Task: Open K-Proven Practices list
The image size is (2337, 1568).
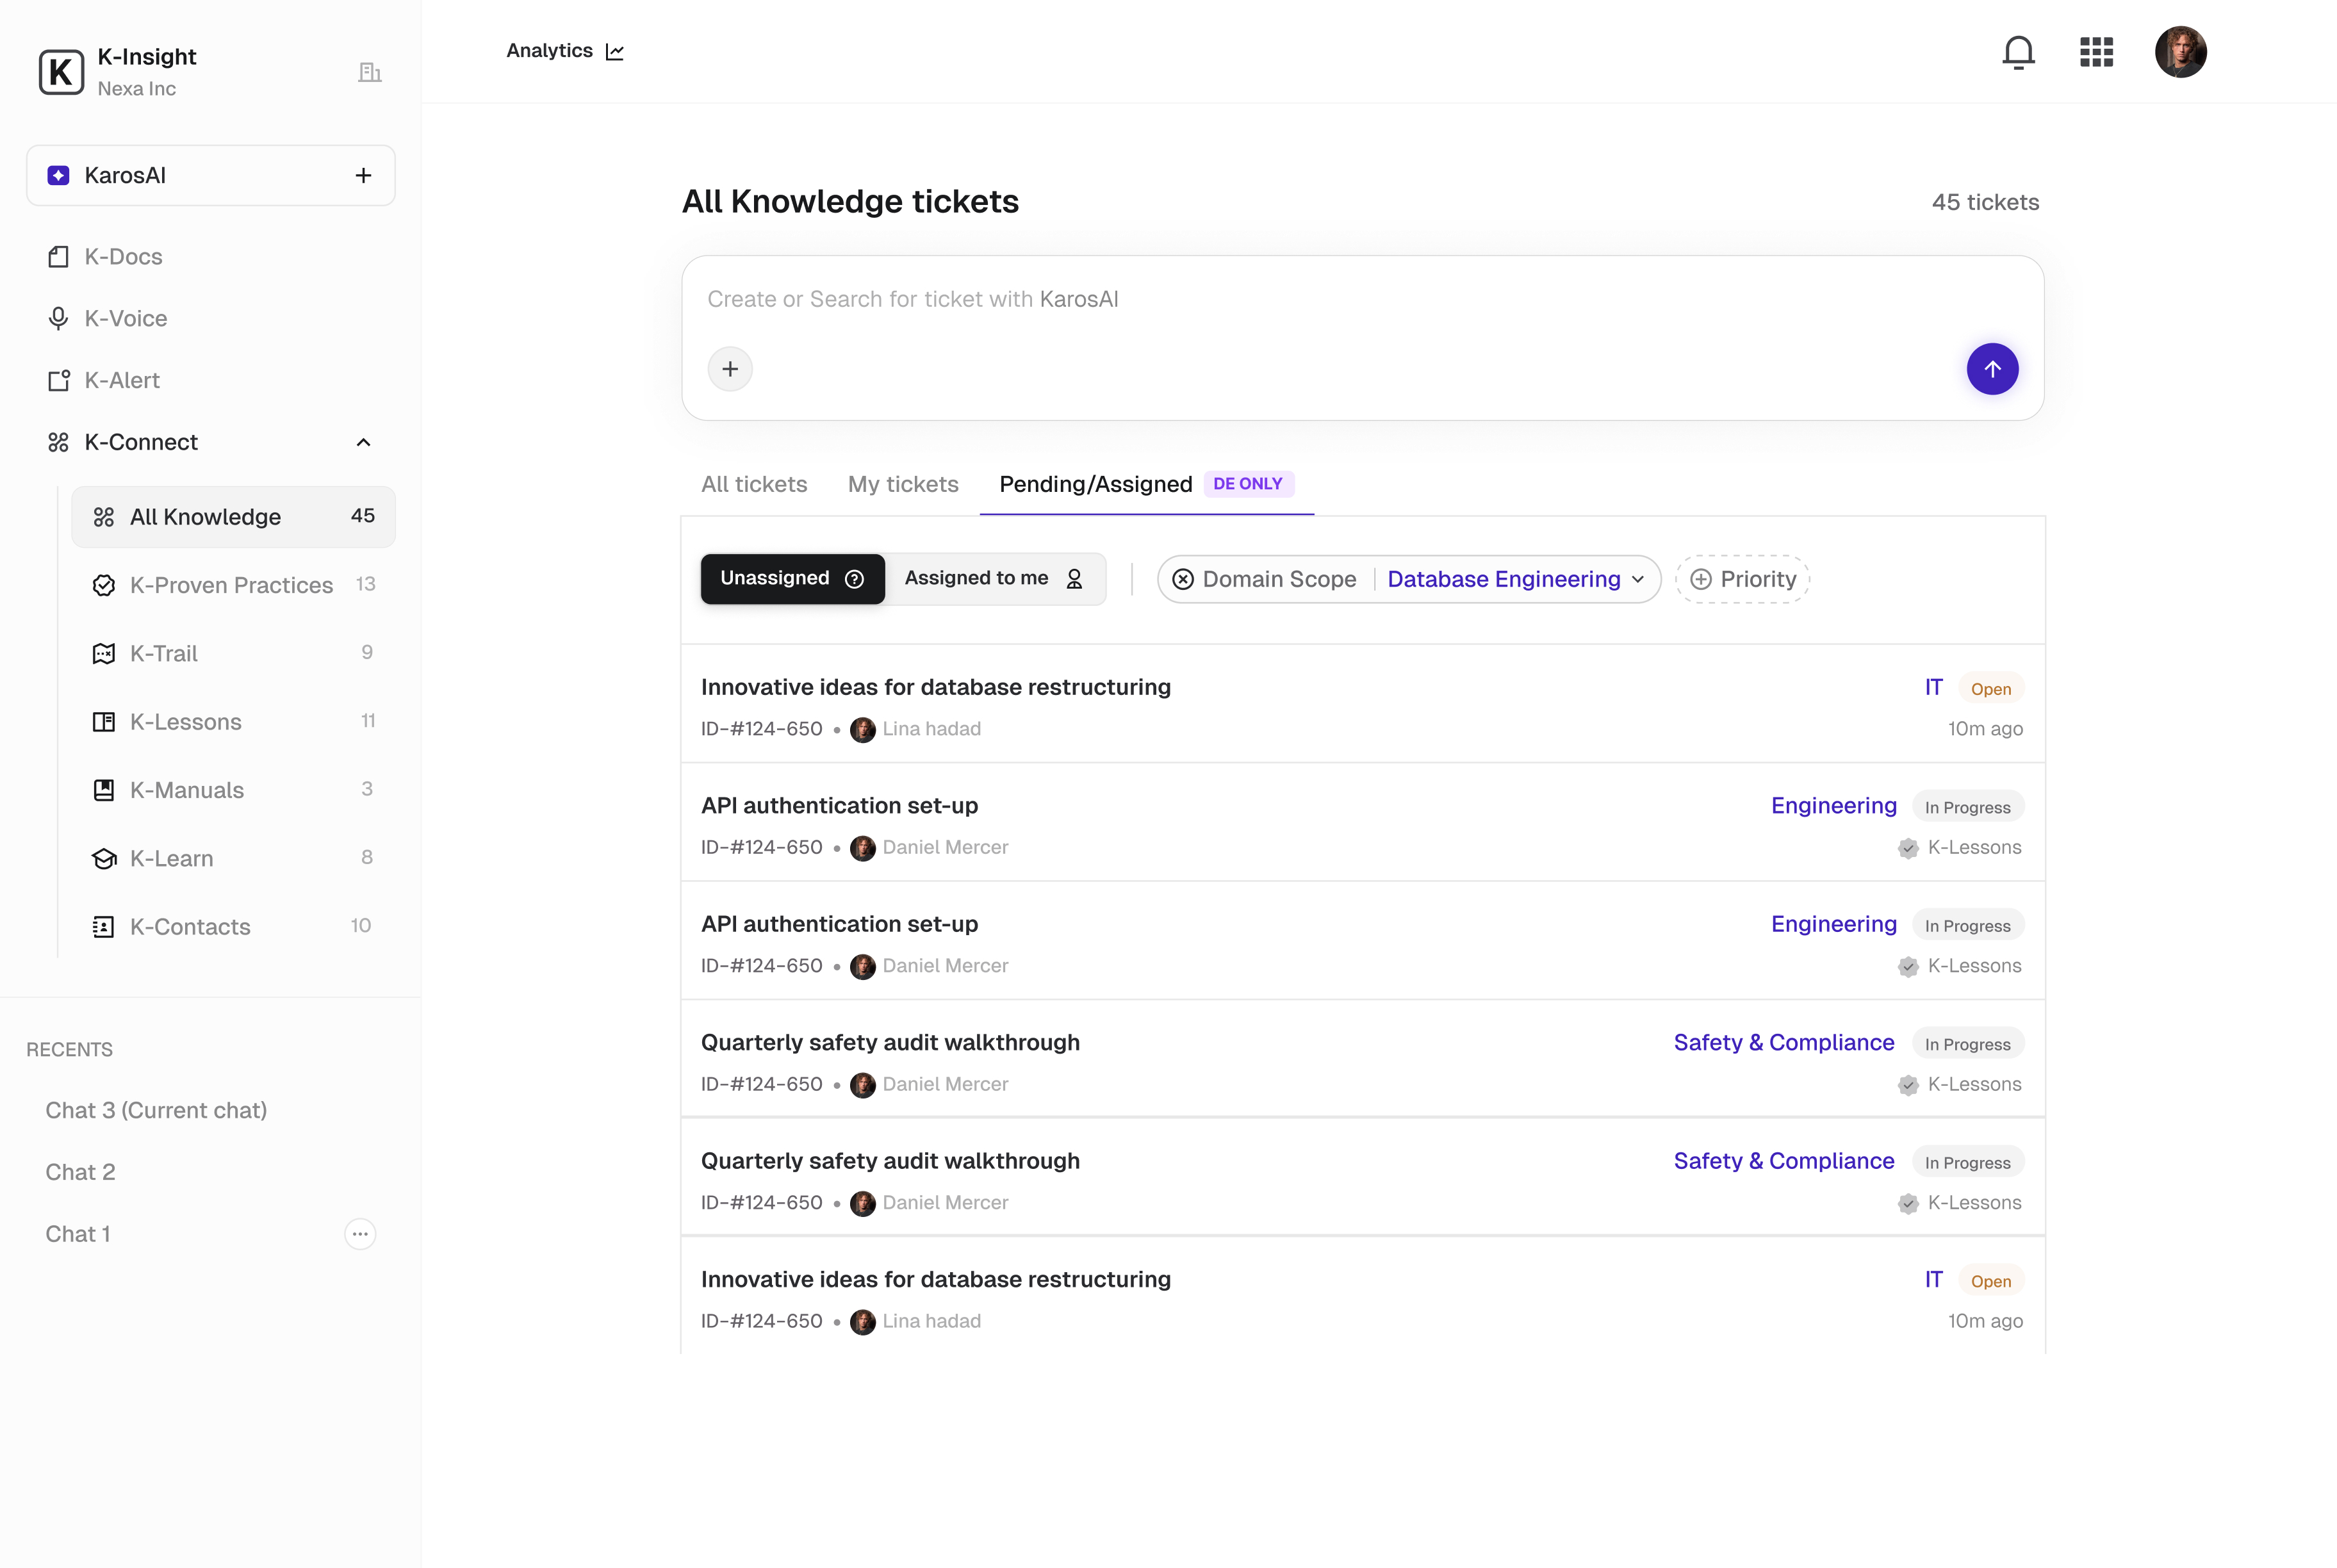Action: click(x=233, y=585)
